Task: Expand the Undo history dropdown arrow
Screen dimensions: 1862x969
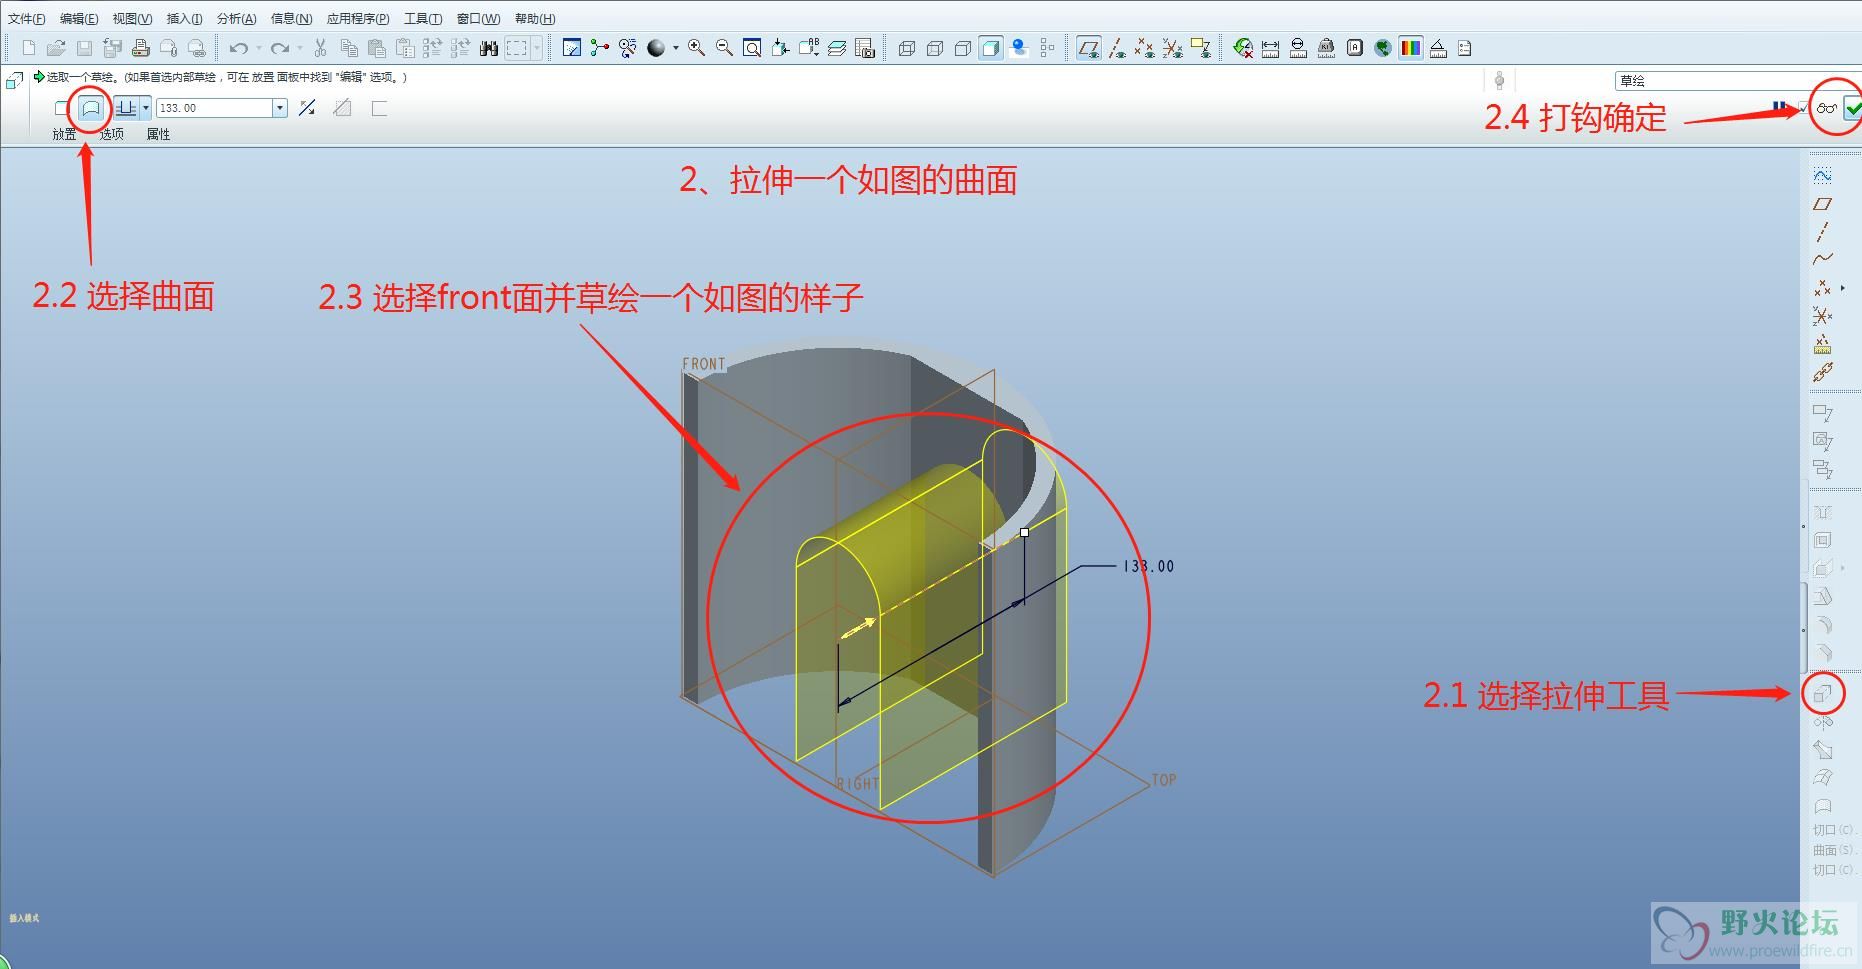Action: coord(258,48)
